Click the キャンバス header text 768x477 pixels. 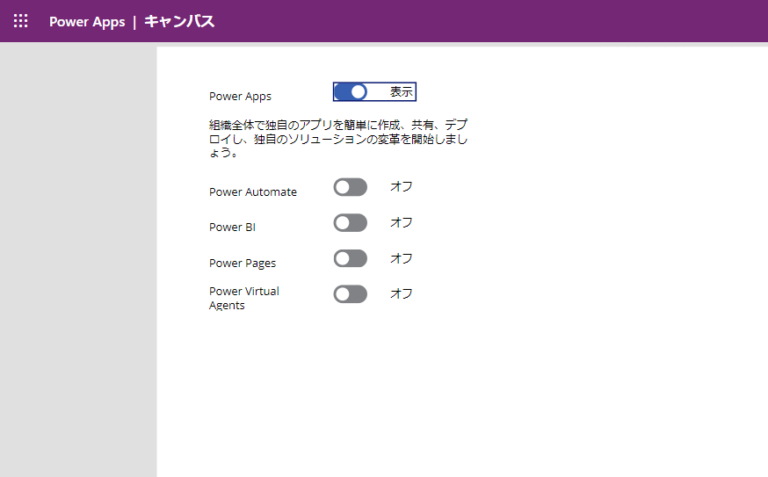tap(179, 22)
